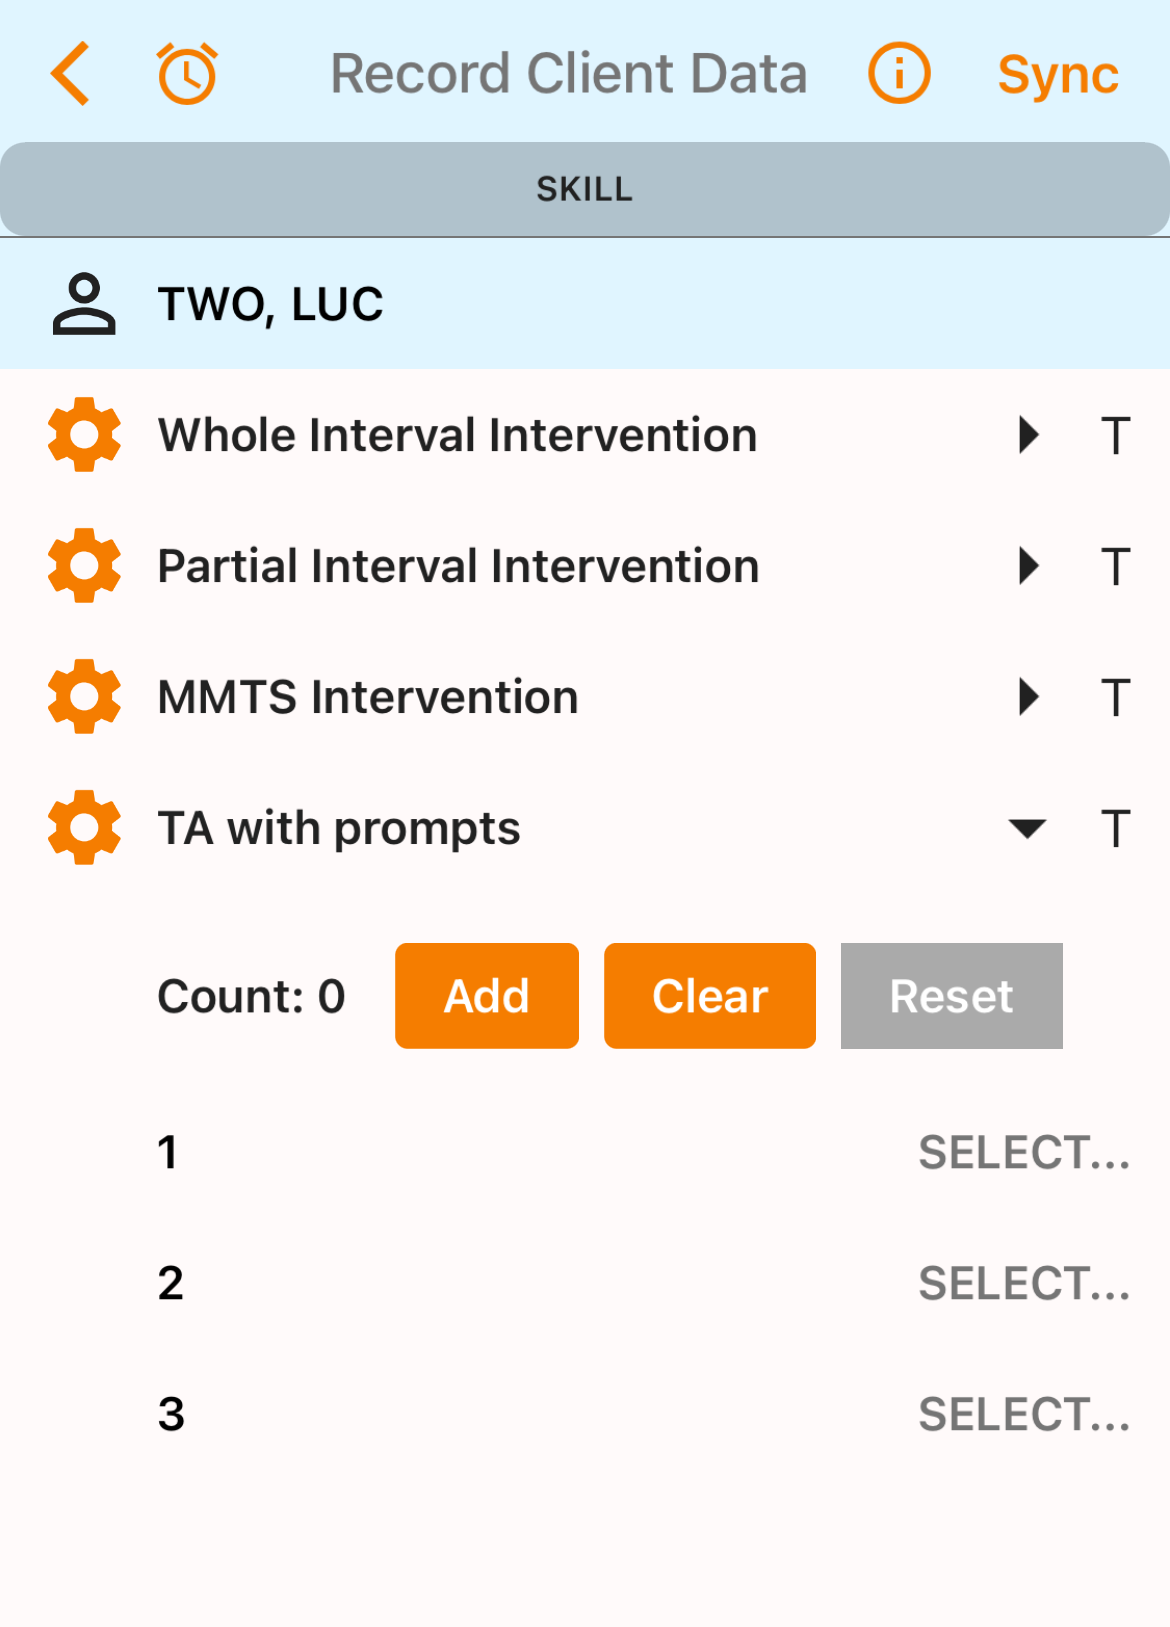Tap the T icon beside MMTS Intervention

1115,697
